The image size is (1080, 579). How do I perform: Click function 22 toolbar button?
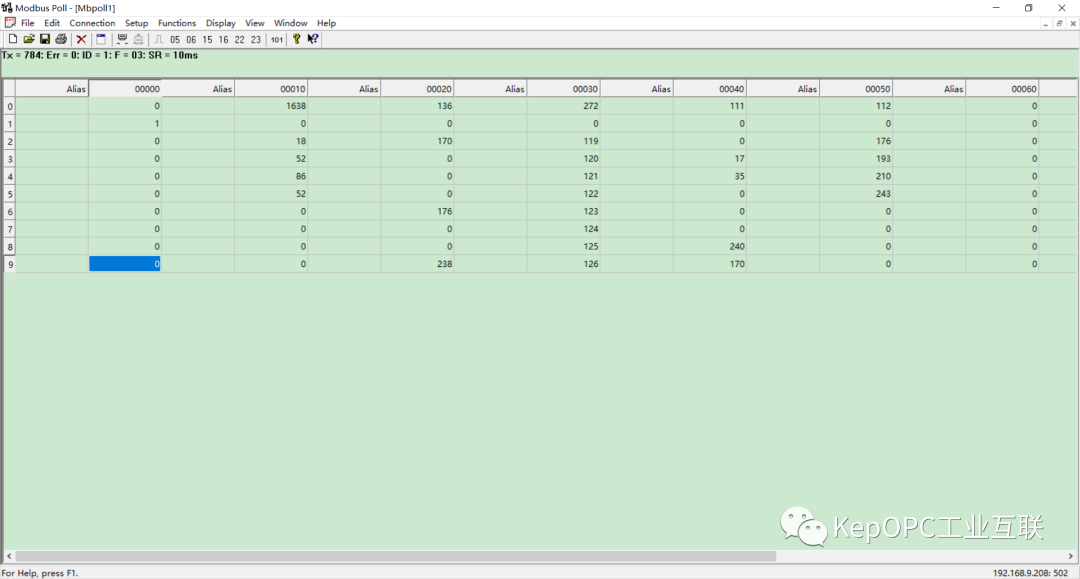(x=240, y=40)
